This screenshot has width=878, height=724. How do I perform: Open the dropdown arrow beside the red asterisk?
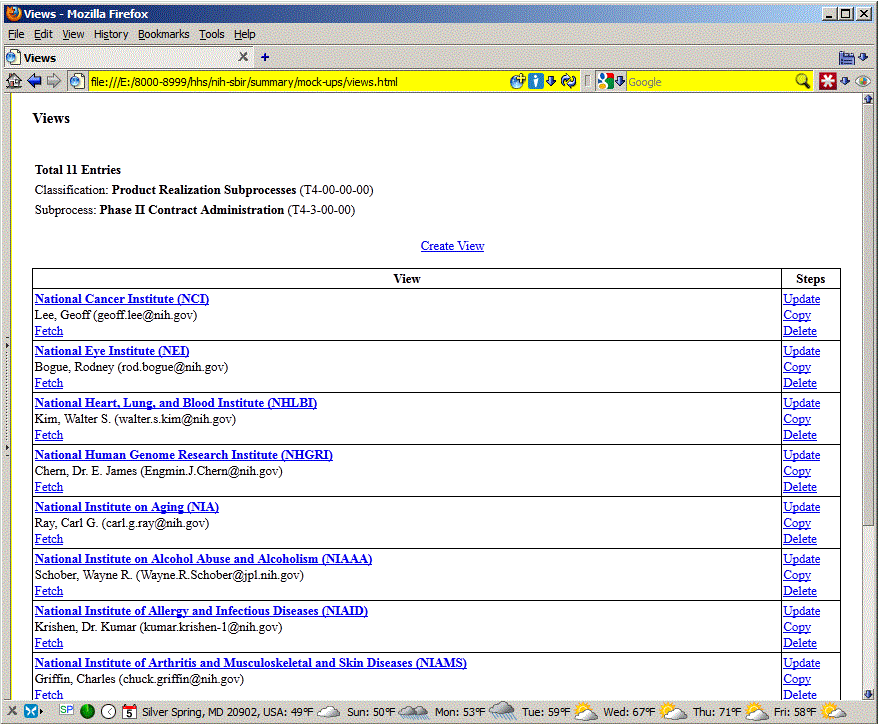click(x=845, y=81)
